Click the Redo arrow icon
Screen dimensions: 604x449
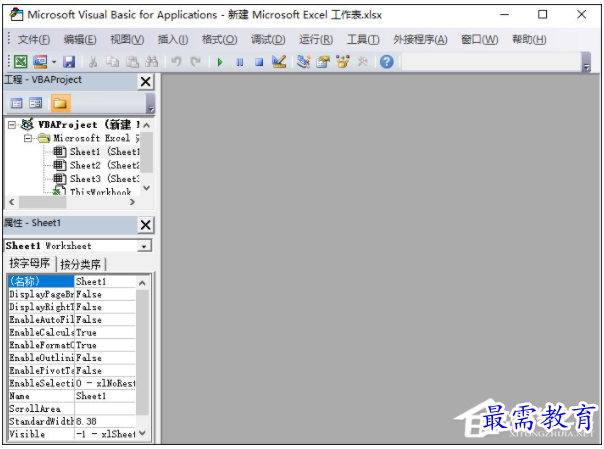pyautogui.click(x=196, y=62)
